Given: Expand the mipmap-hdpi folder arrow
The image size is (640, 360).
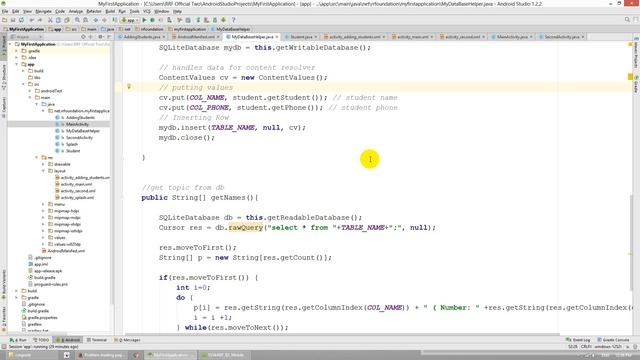Looking at the screenshot, I should pos(43,211).
